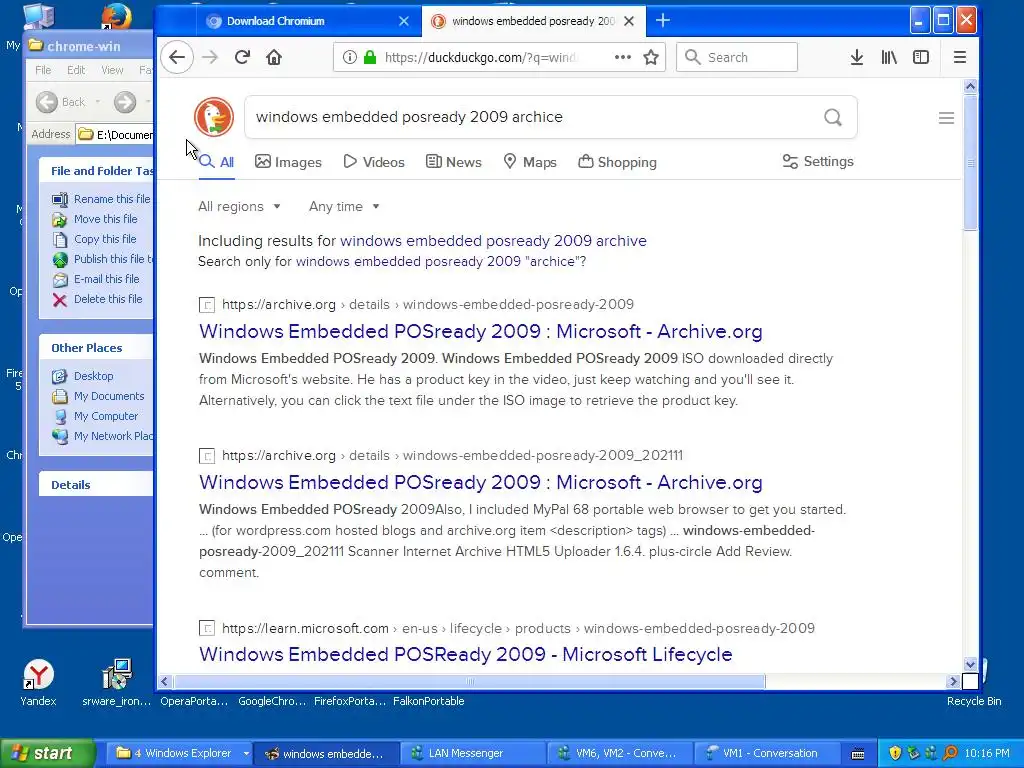The height and width of the screenshot is (768, 1024).
Task: Switch to the Download Chromium tab
Action: [x=307, y=21]
